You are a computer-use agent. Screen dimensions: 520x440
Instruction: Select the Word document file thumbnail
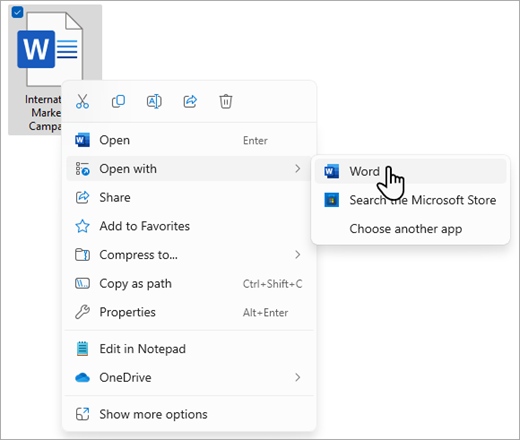click(50, 49)
